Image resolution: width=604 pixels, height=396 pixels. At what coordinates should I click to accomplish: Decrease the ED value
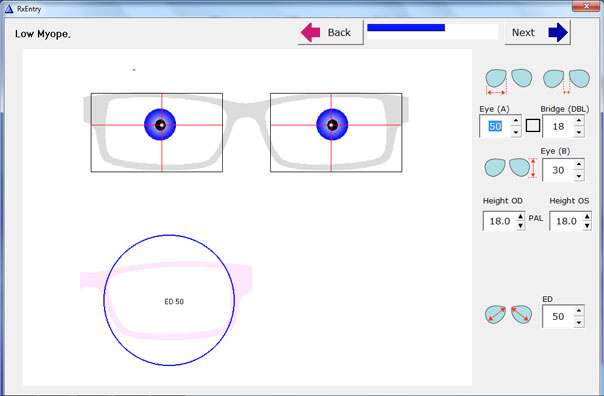tap(579, 322)
